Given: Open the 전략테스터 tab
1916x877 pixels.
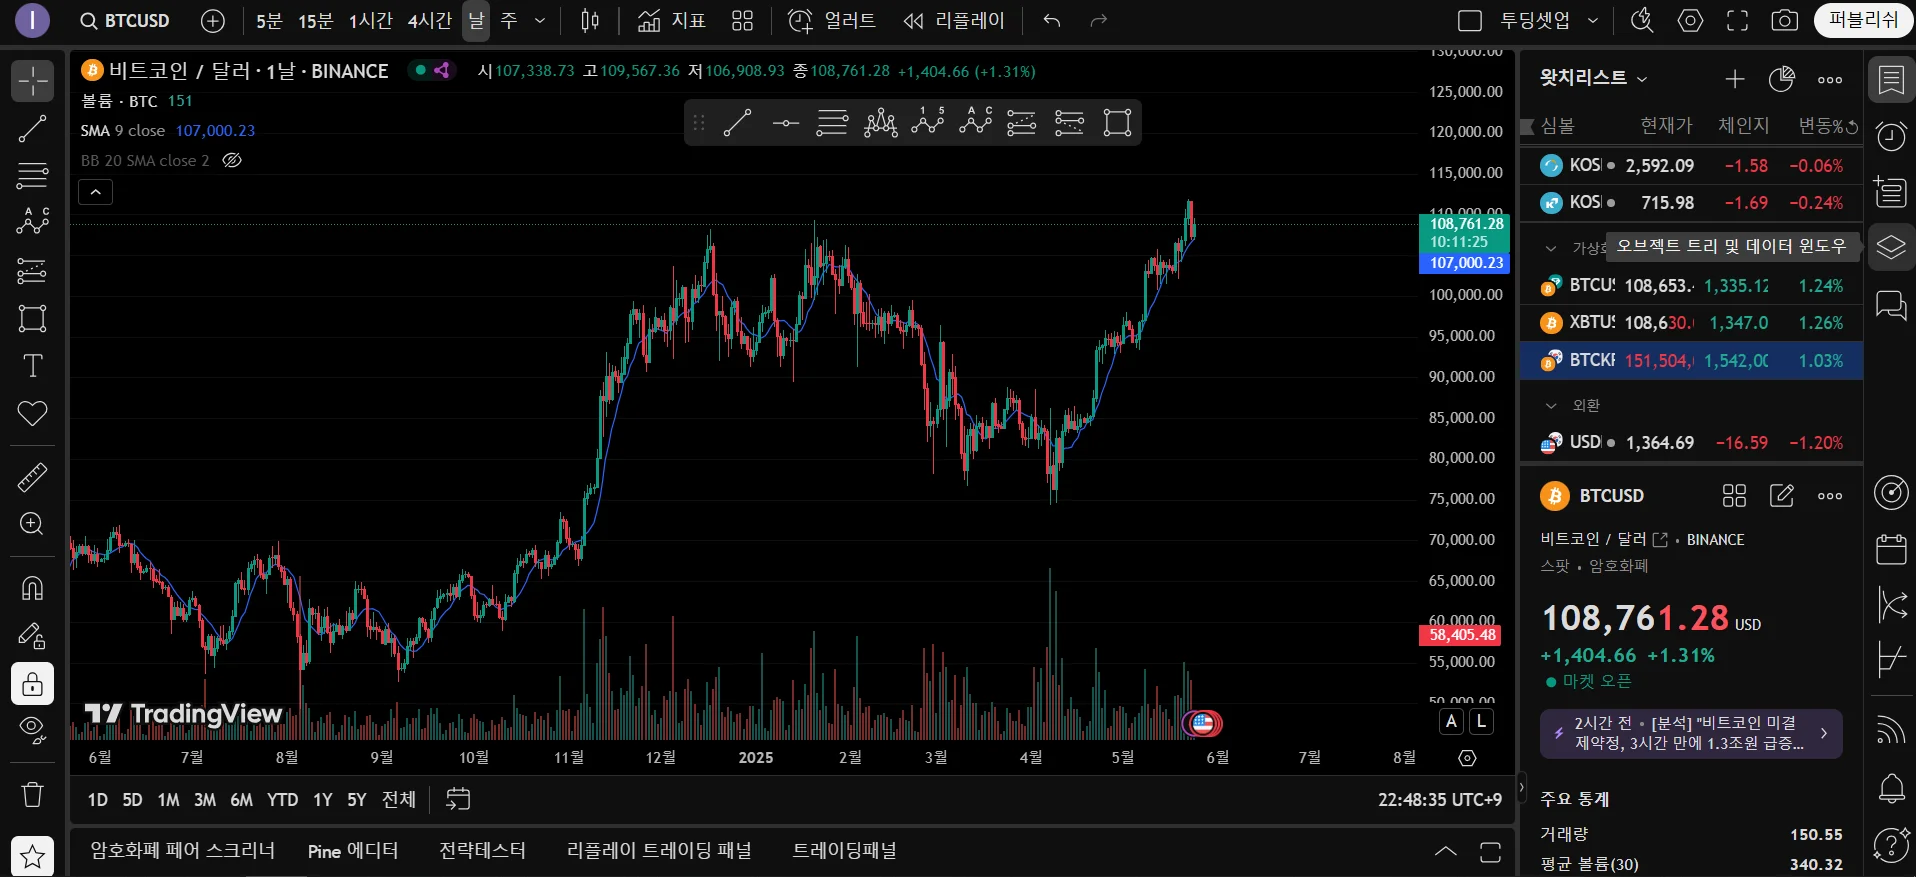Looking at the screenshot, I should click(x=482, y=851).
